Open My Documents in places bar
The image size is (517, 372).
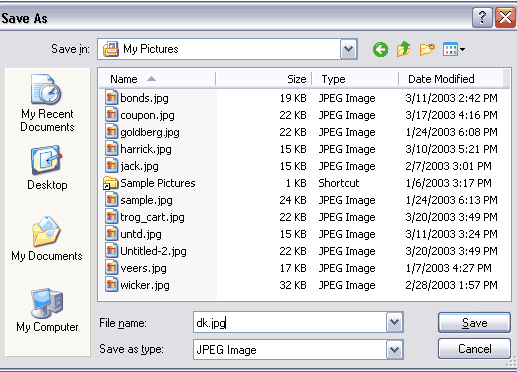47,239
